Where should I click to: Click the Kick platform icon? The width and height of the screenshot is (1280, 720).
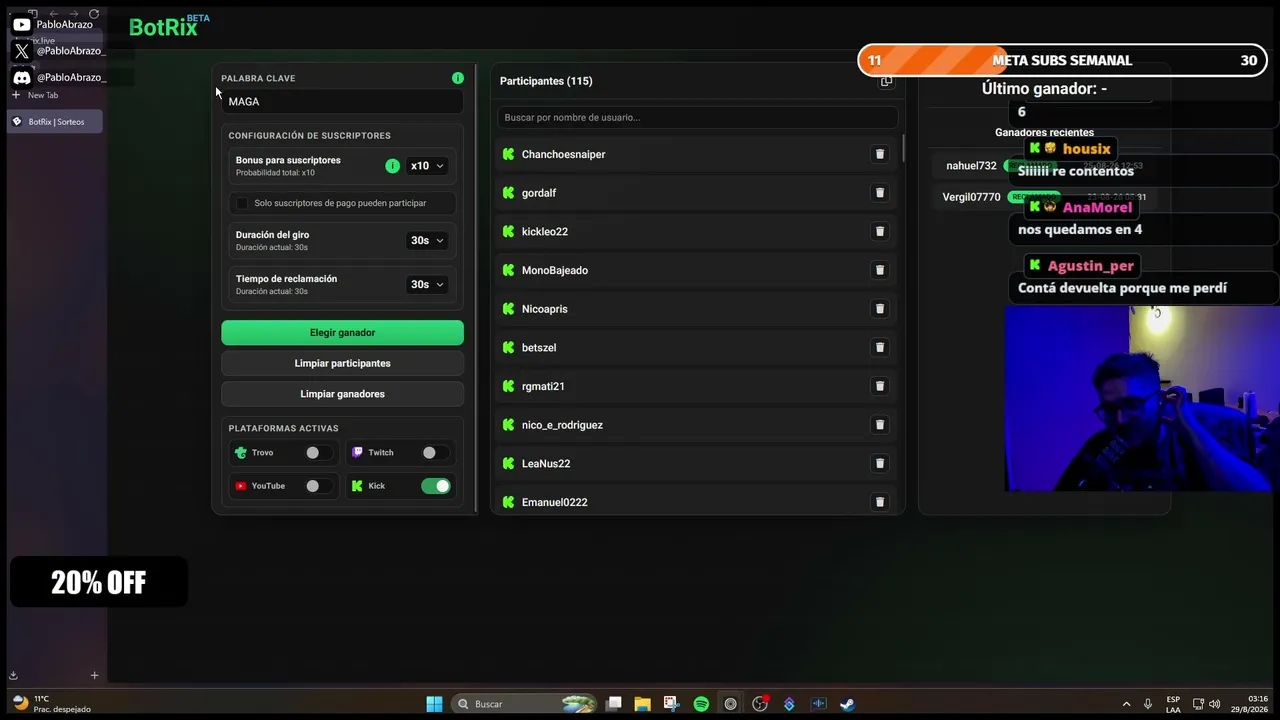[x=357, y=486]
